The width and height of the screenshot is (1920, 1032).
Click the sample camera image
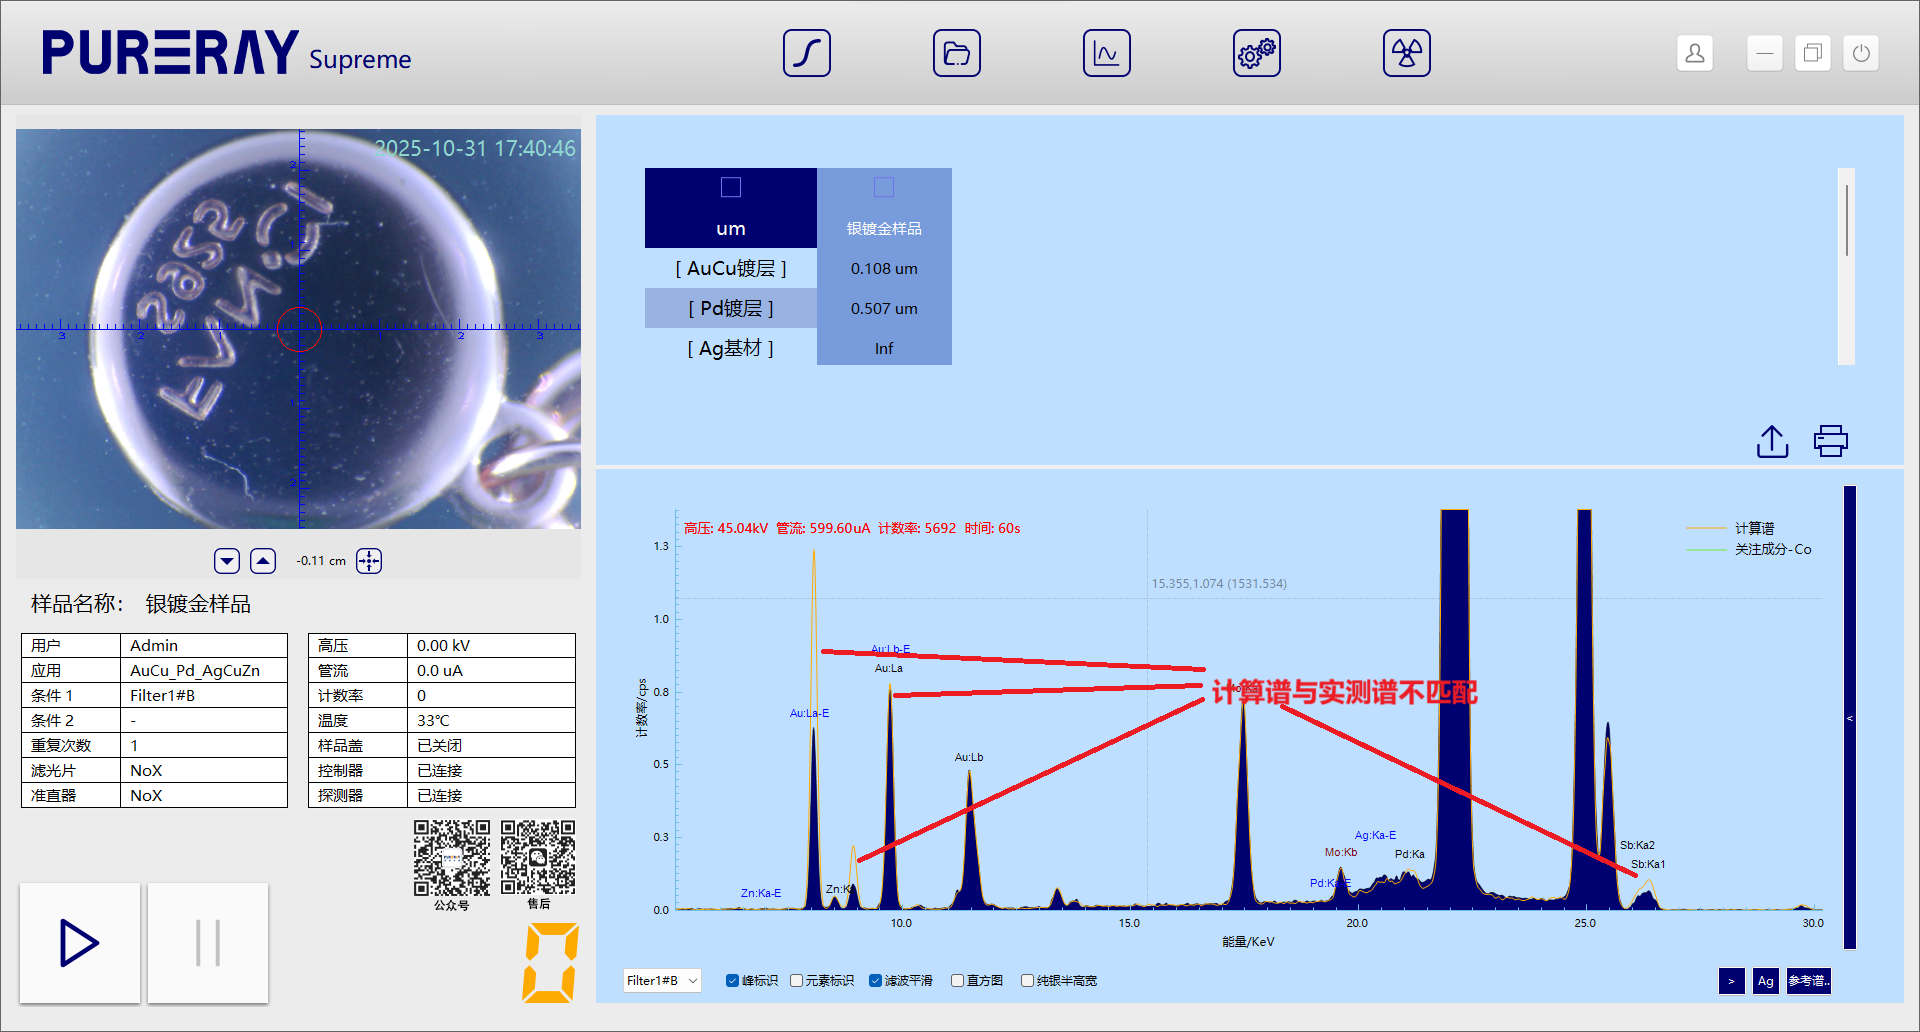(298, 329)
